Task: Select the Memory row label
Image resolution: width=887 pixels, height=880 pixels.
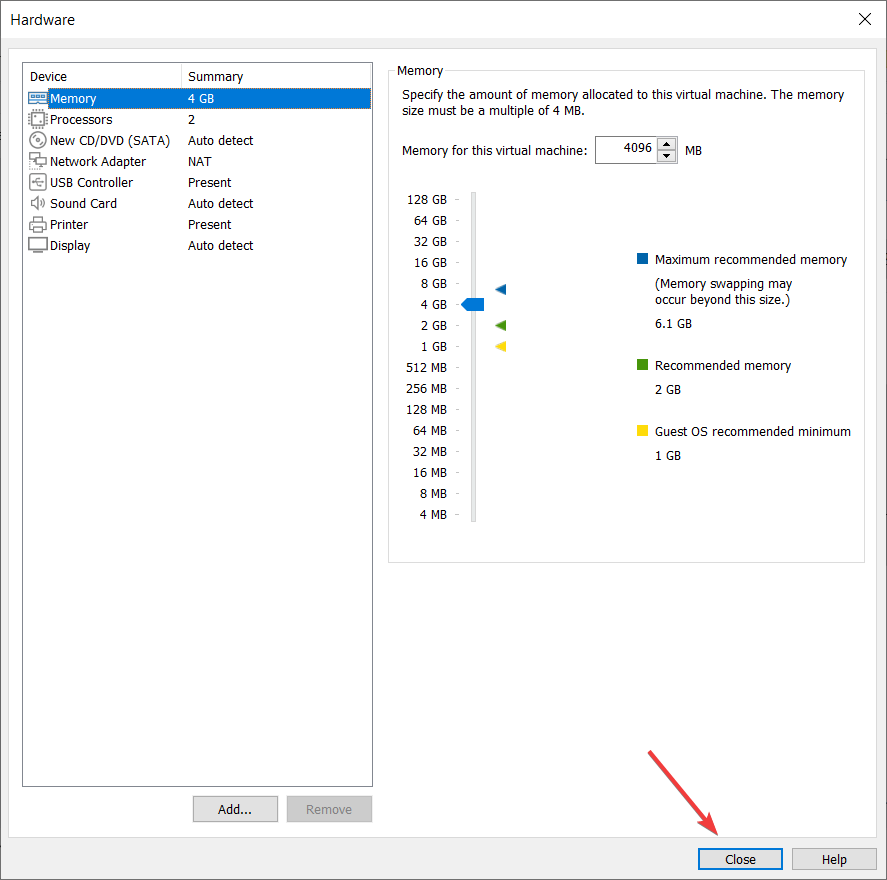Action: click(x=73, y=98)
